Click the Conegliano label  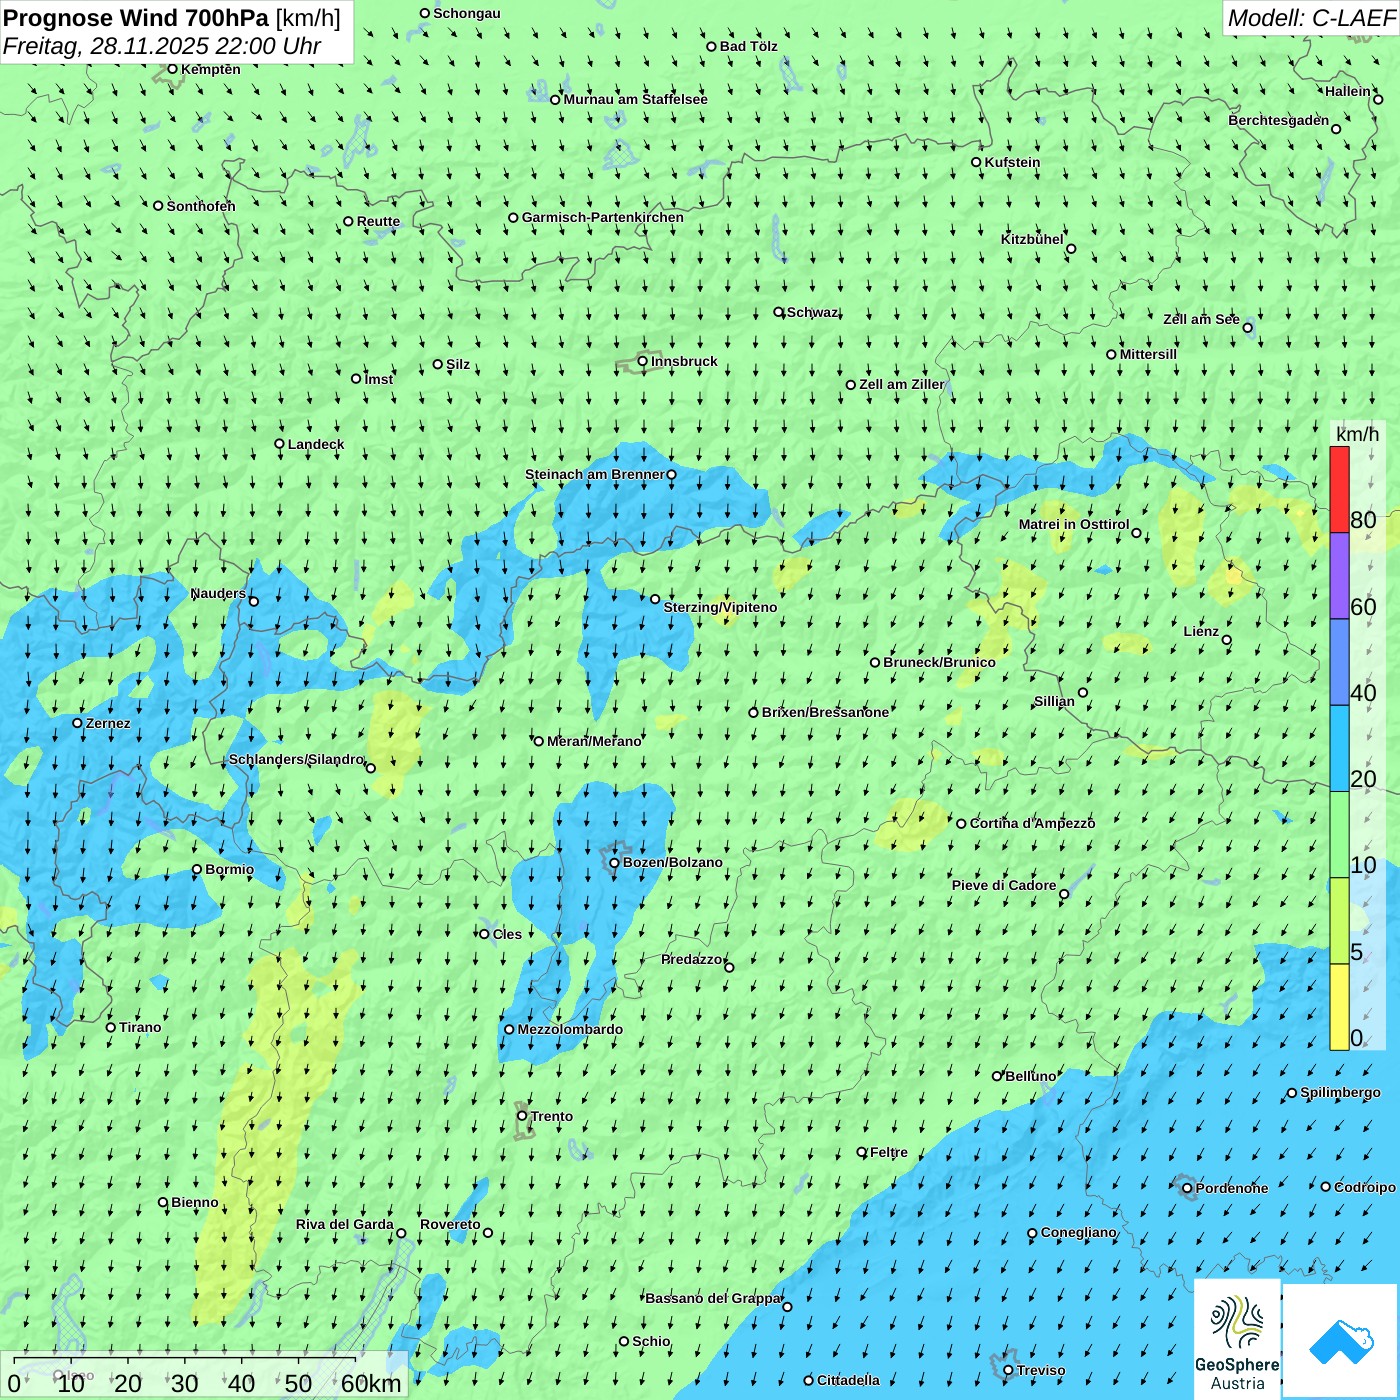pos(1078,1232)
